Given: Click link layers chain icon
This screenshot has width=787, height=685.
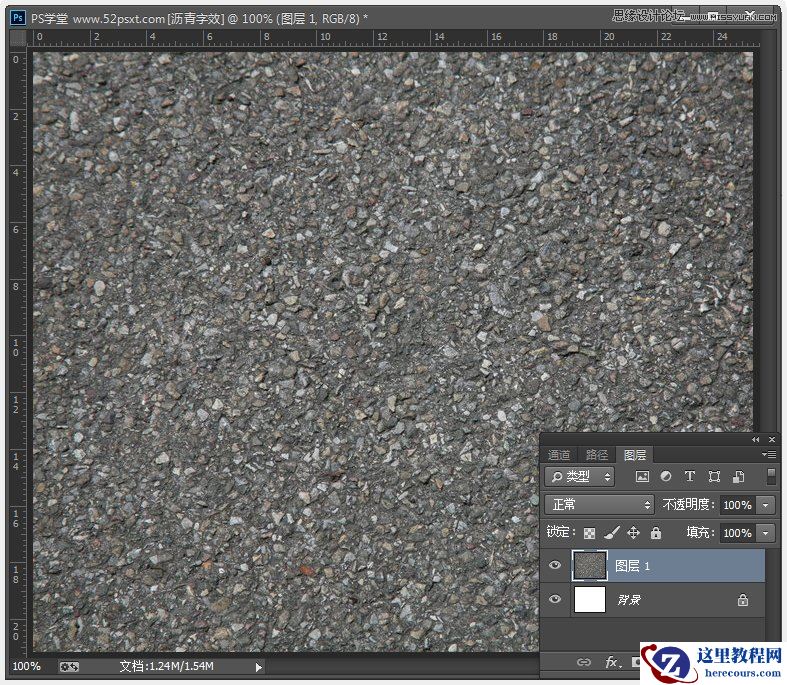Looking at the screenshot, I should (x=583, y=662).
